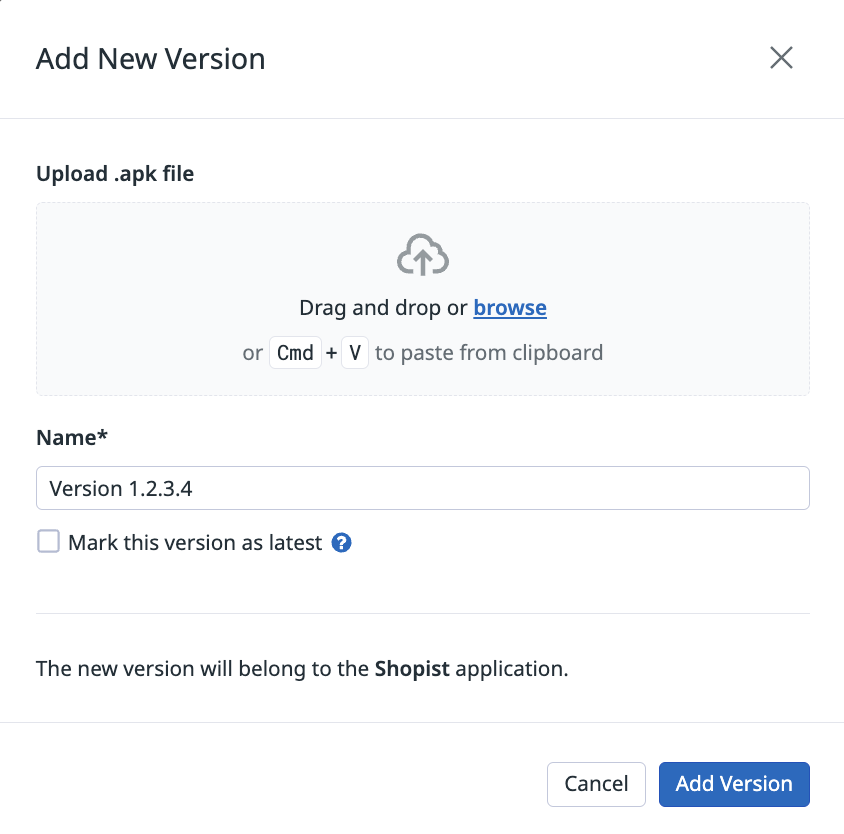Image resolution: width=844 pixels, height=834 pixels.
Task: Click the 'Add New Version' dialog title
Action: [x=150, y=59]
